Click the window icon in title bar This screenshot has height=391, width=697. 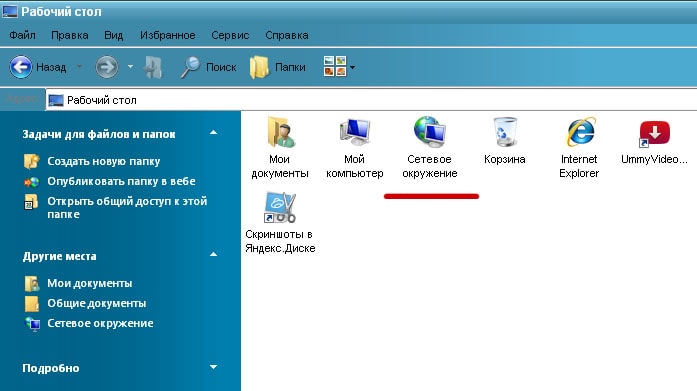(10, 11)
